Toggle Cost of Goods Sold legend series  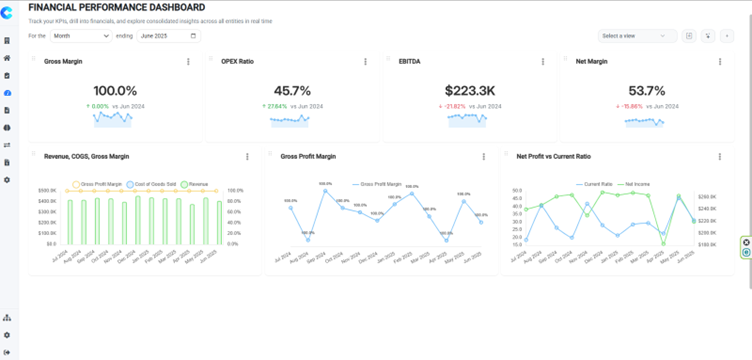[x=151, y=184]
